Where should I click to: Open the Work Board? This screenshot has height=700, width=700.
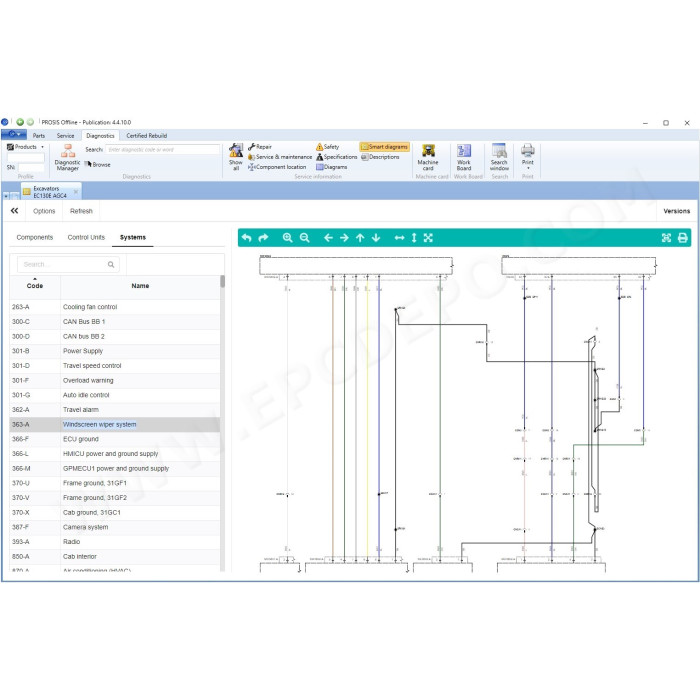(464, 157)
